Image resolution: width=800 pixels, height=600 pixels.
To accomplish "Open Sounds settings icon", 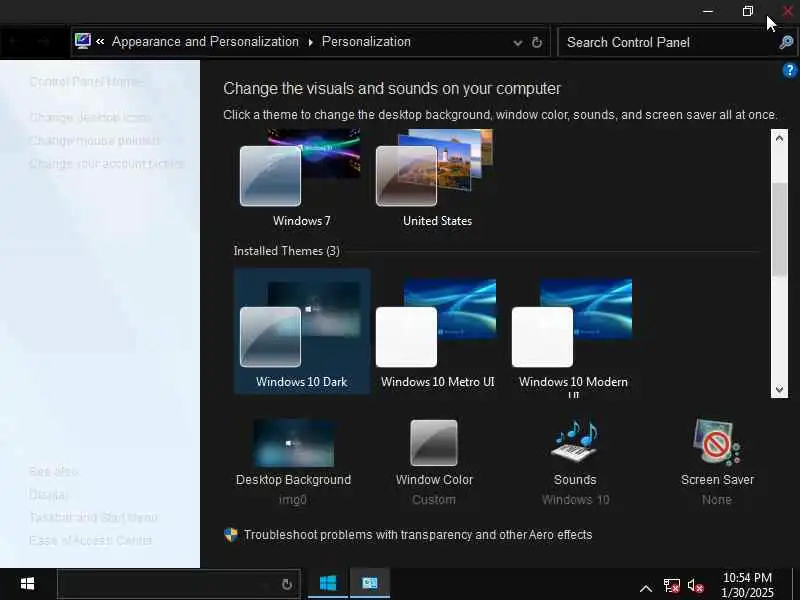I will click(575, 442).
